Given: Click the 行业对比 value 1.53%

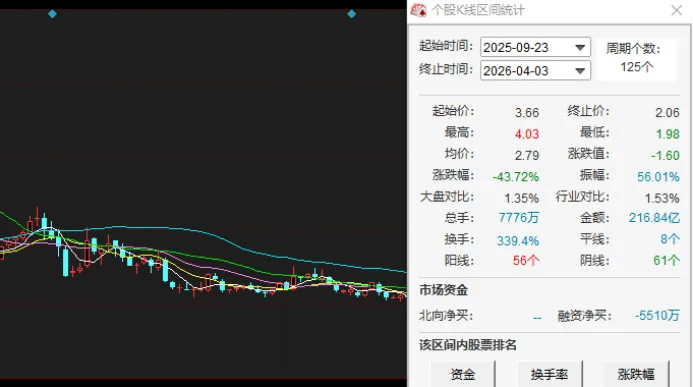Looking at the screenshot, I should pyautogui.click(x=662, y=198).
